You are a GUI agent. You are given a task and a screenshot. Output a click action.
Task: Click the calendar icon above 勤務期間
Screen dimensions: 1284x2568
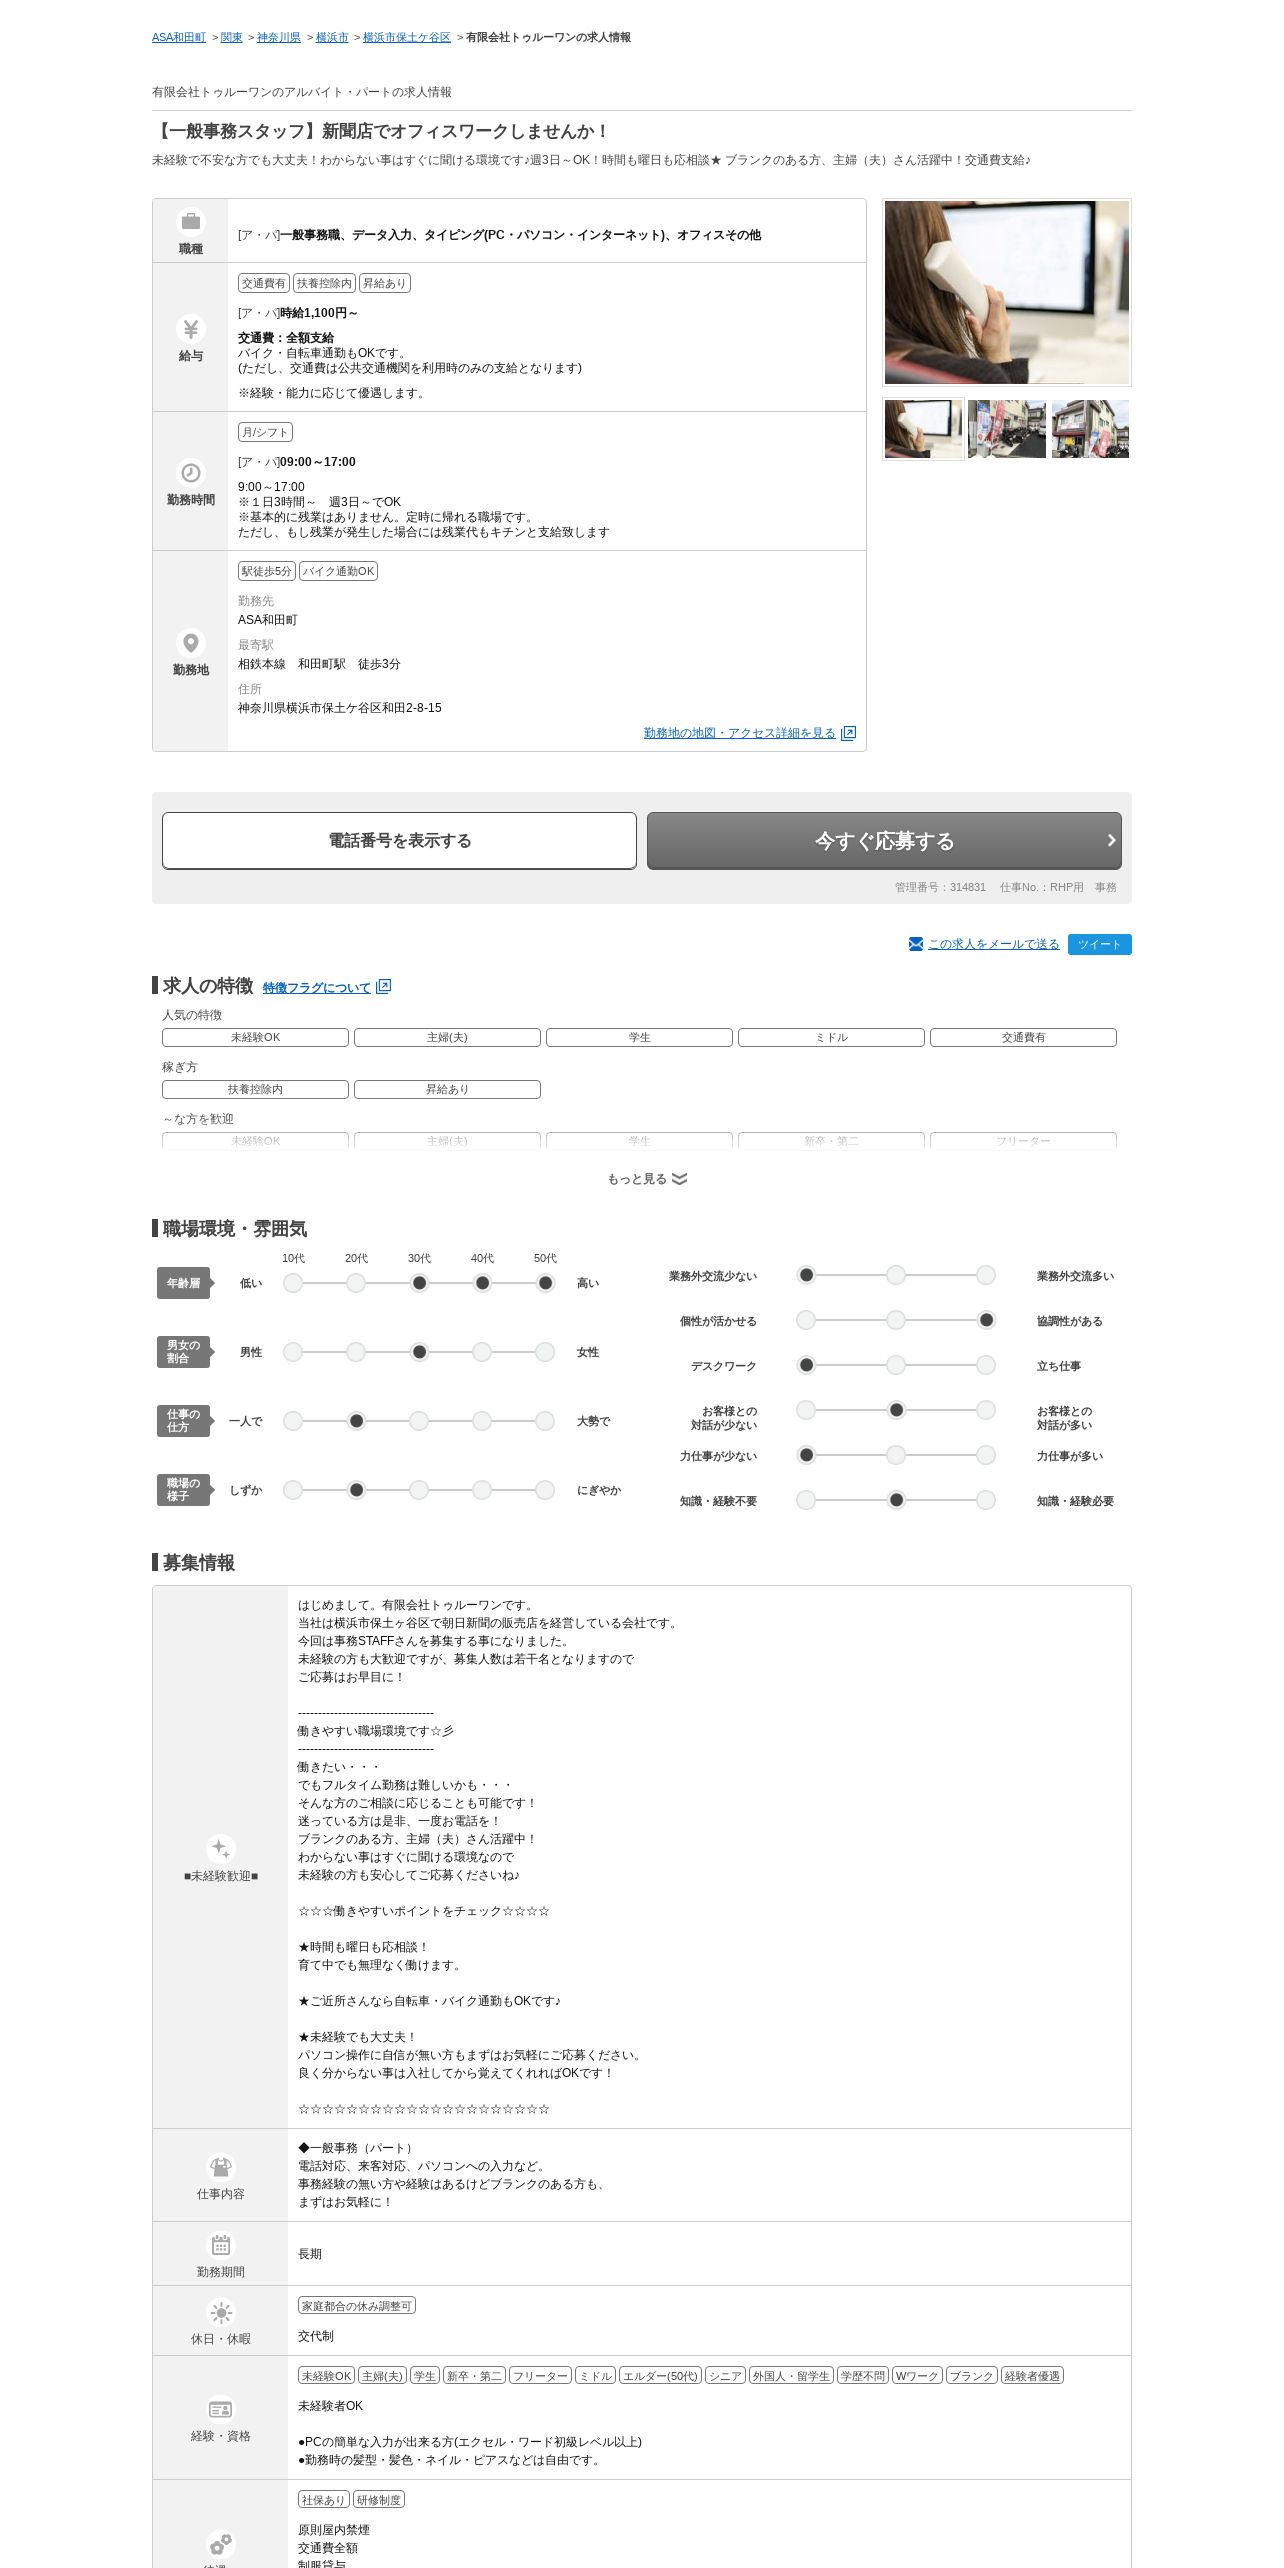click(x=220, y=2244)
